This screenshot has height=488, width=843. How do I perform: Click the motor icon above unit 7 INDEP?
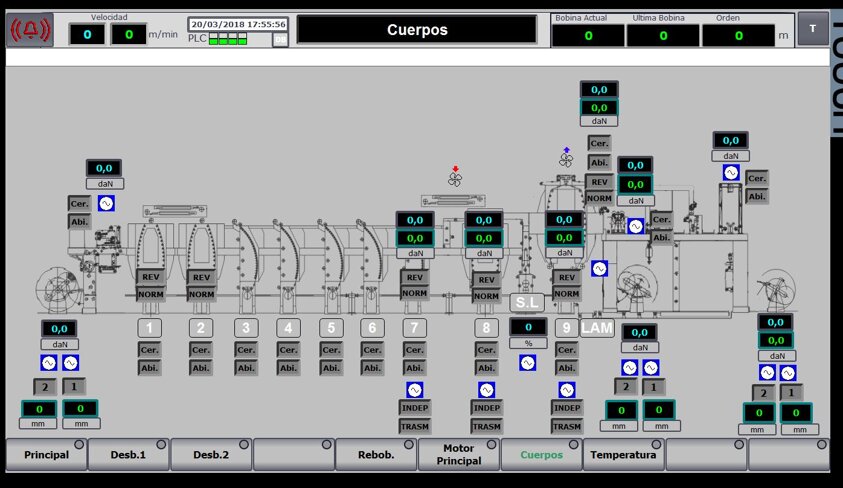coord(414,390)
